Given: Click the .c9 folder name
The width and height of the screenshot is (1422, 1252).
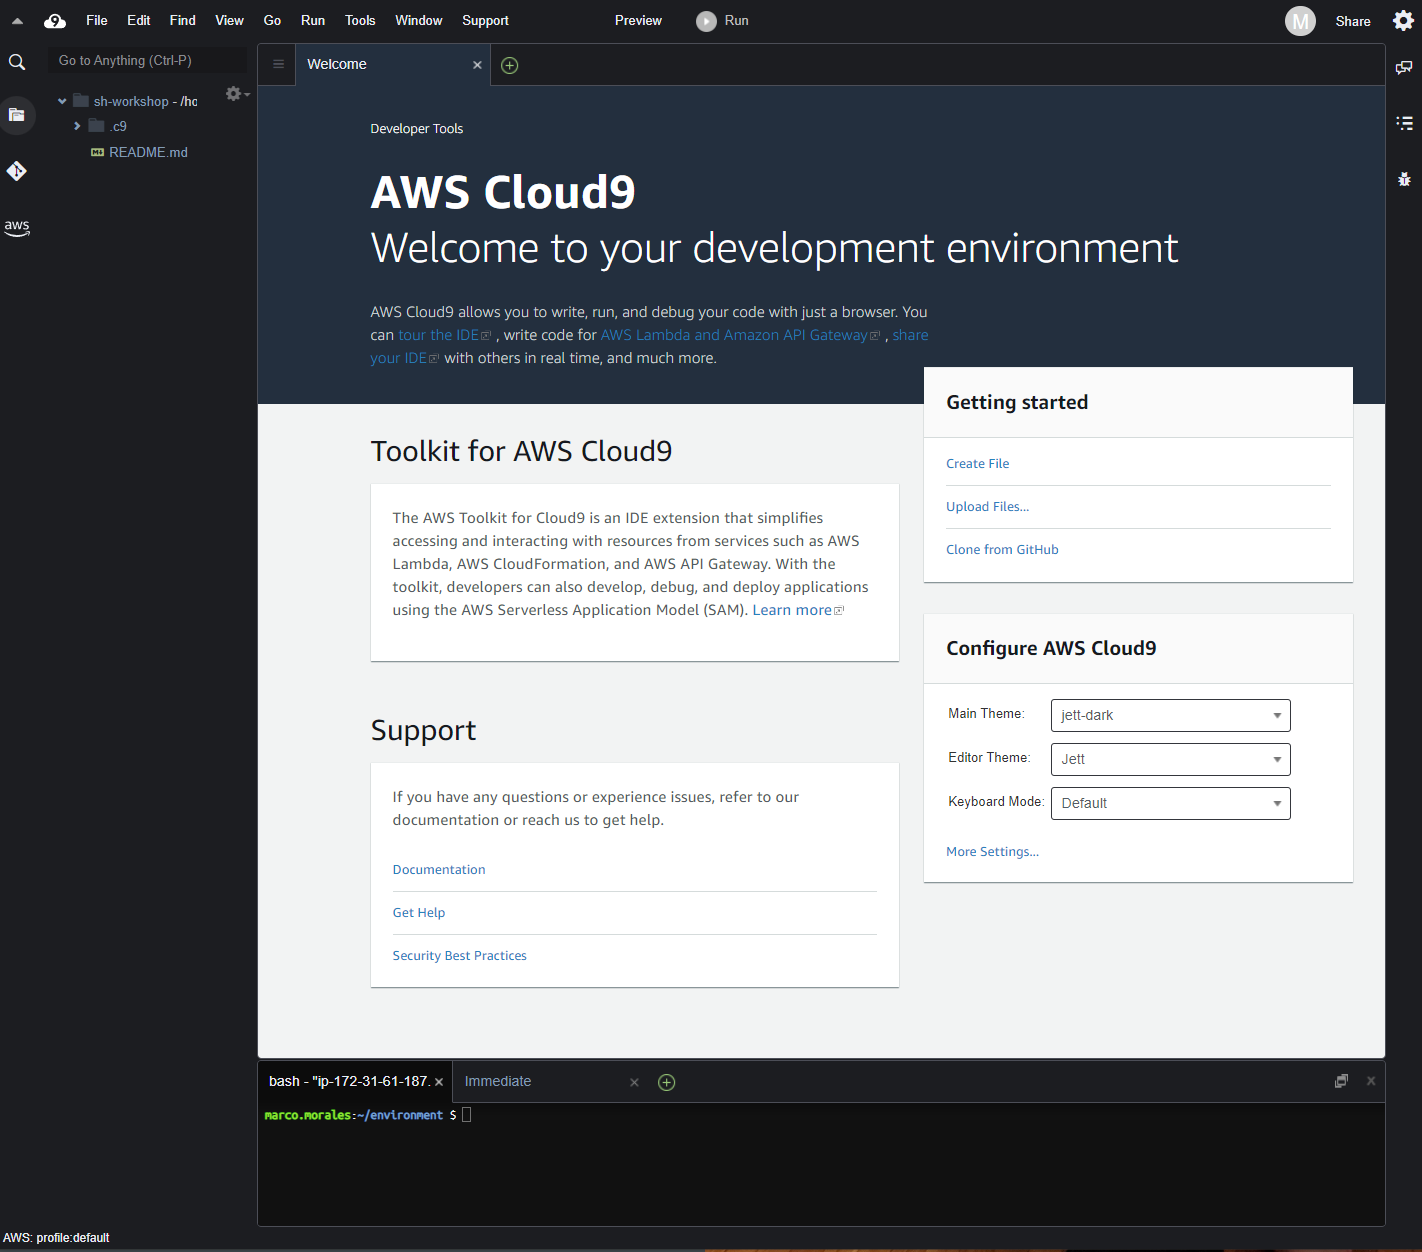Looking at the screenshot, I should click(x=118, y=126).
